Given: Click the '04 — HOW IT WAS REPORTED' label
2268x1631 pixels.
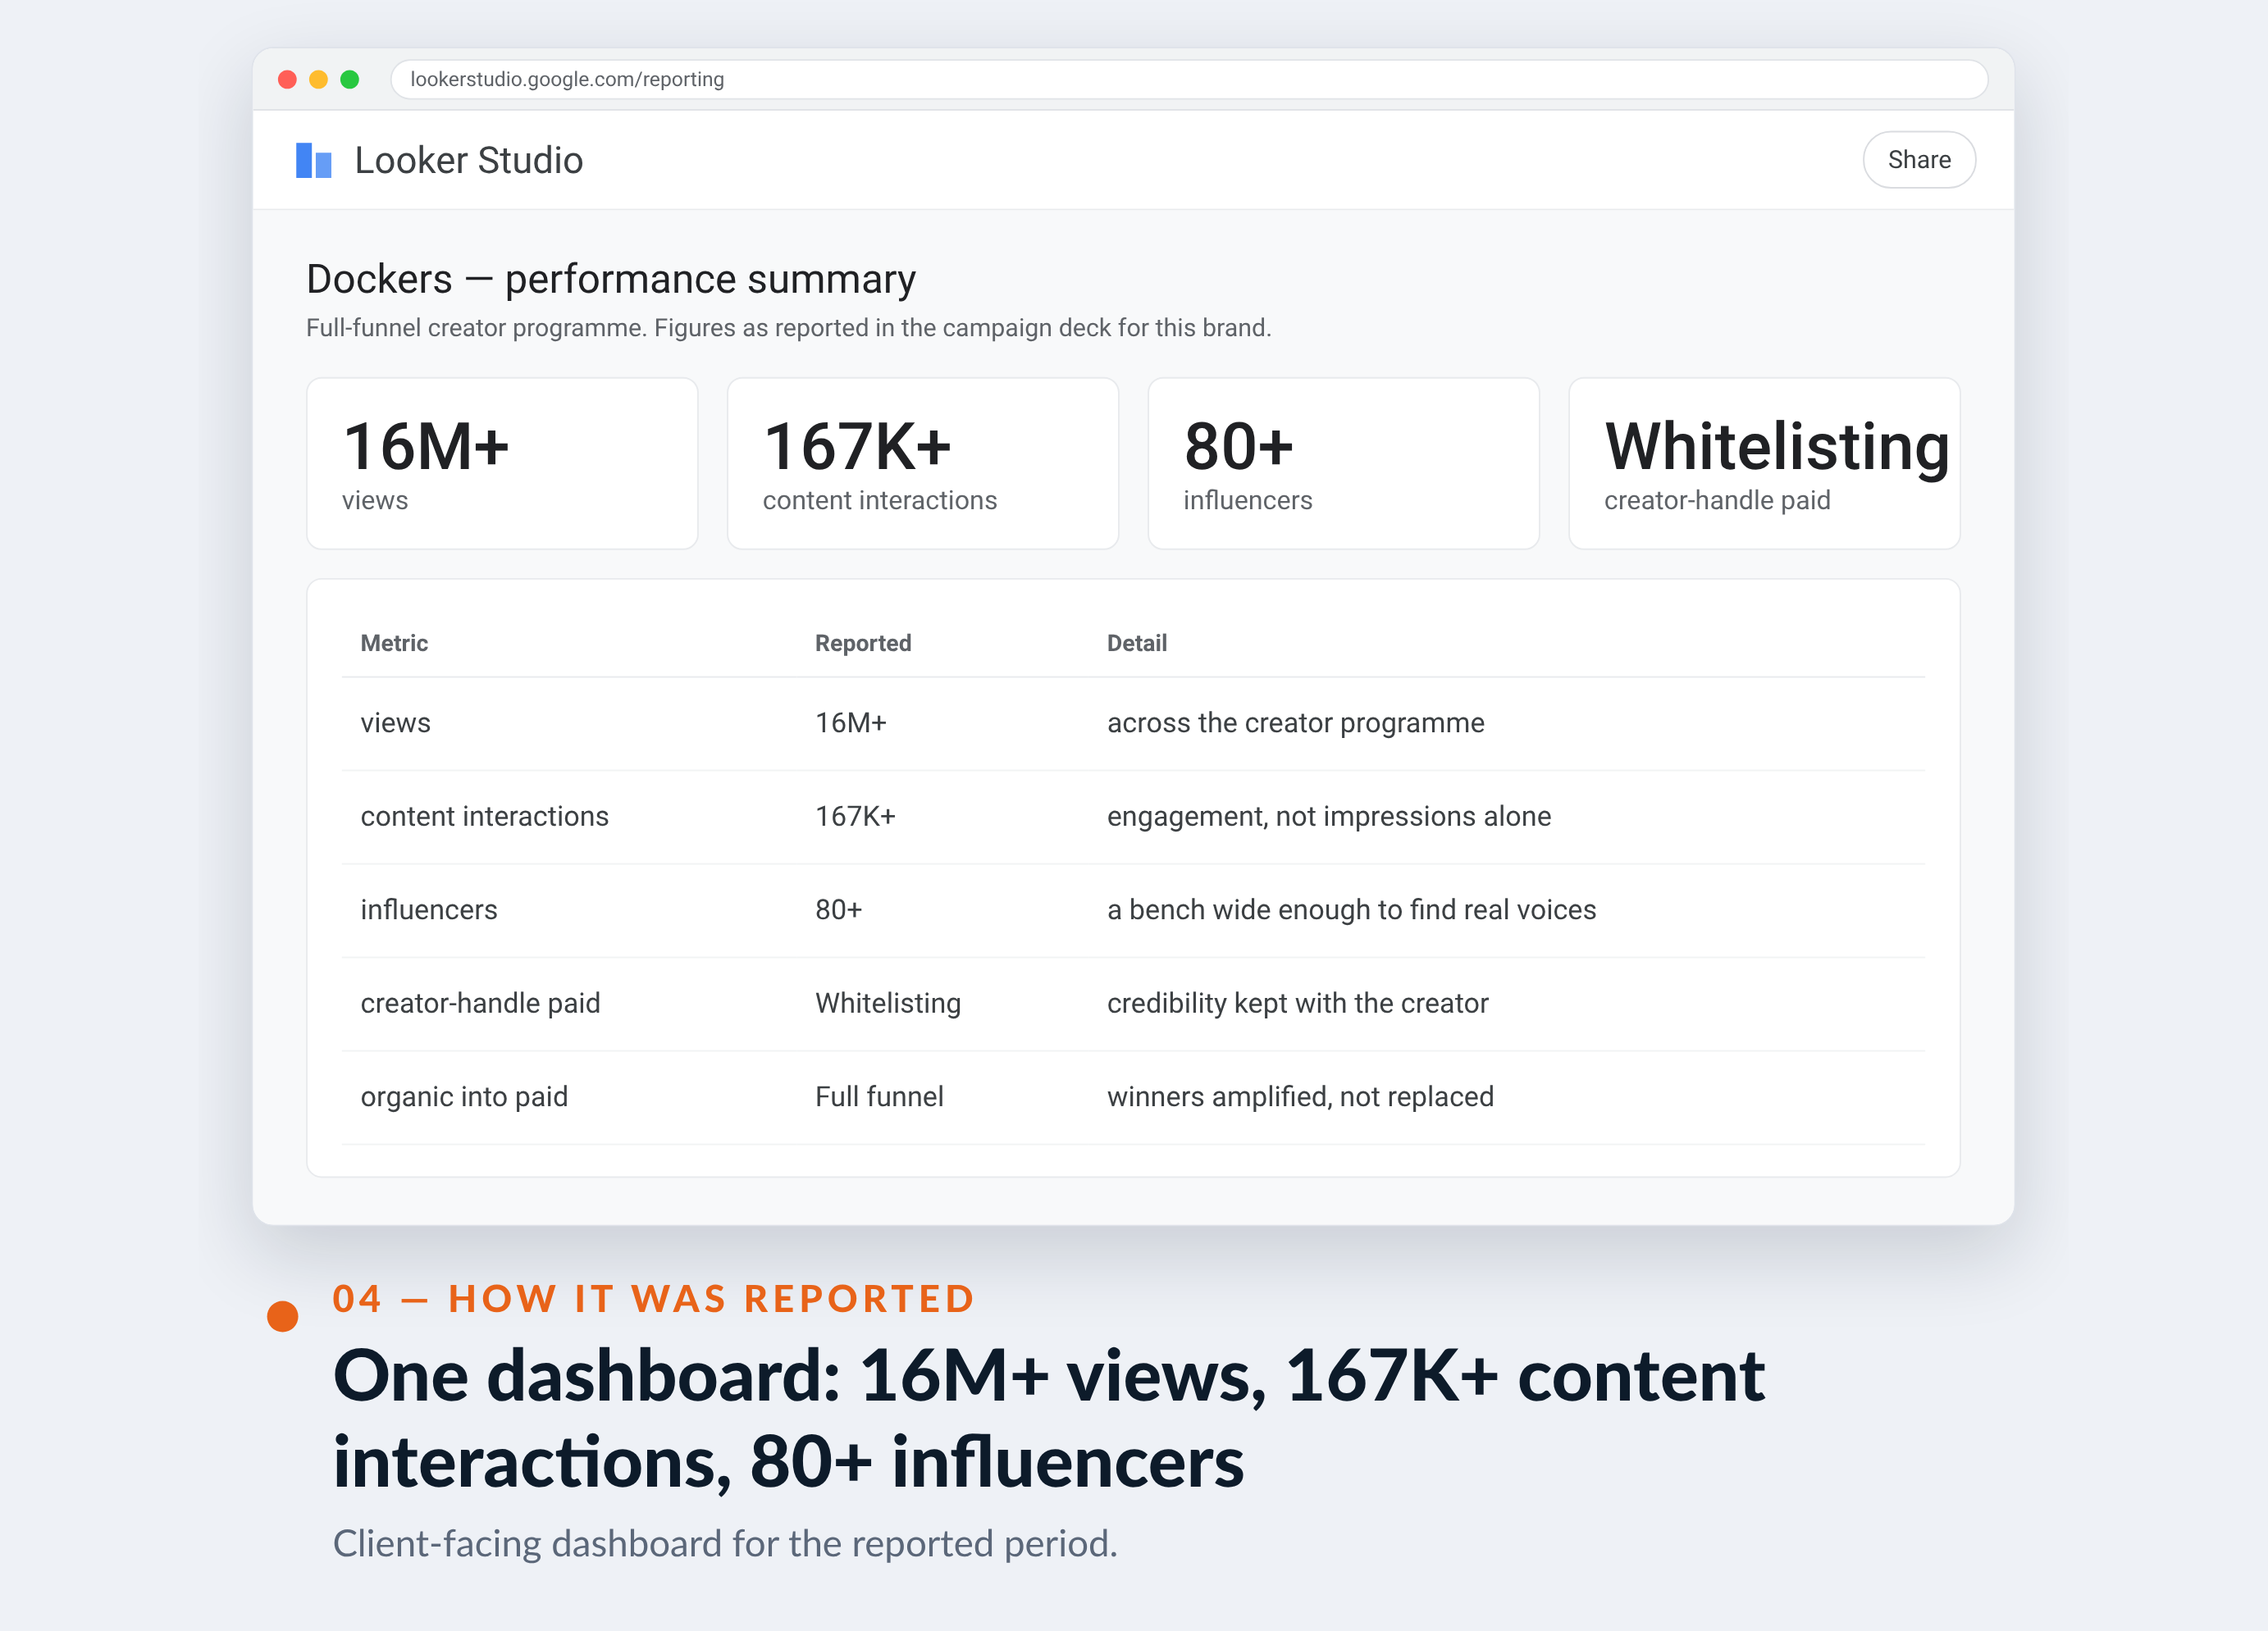Looking at the screenshot, I should tap(654, 1299).
